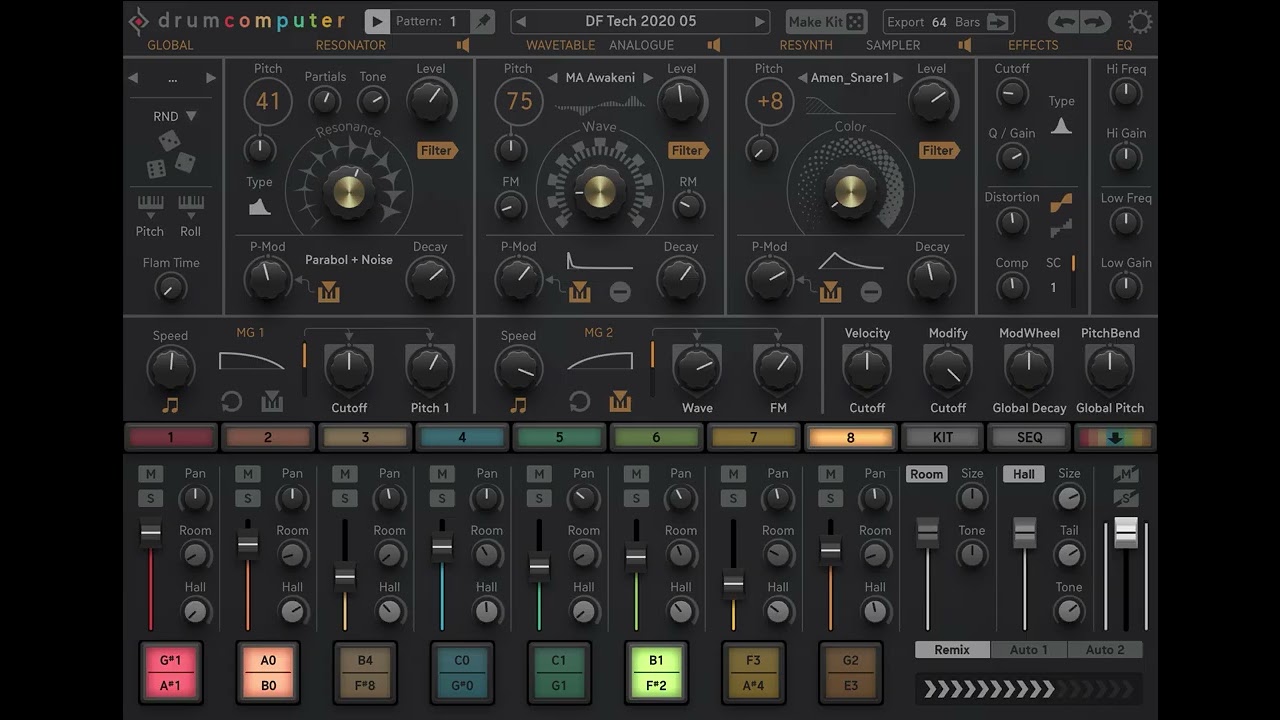Click the Resonator Pitch value 41

268,101
